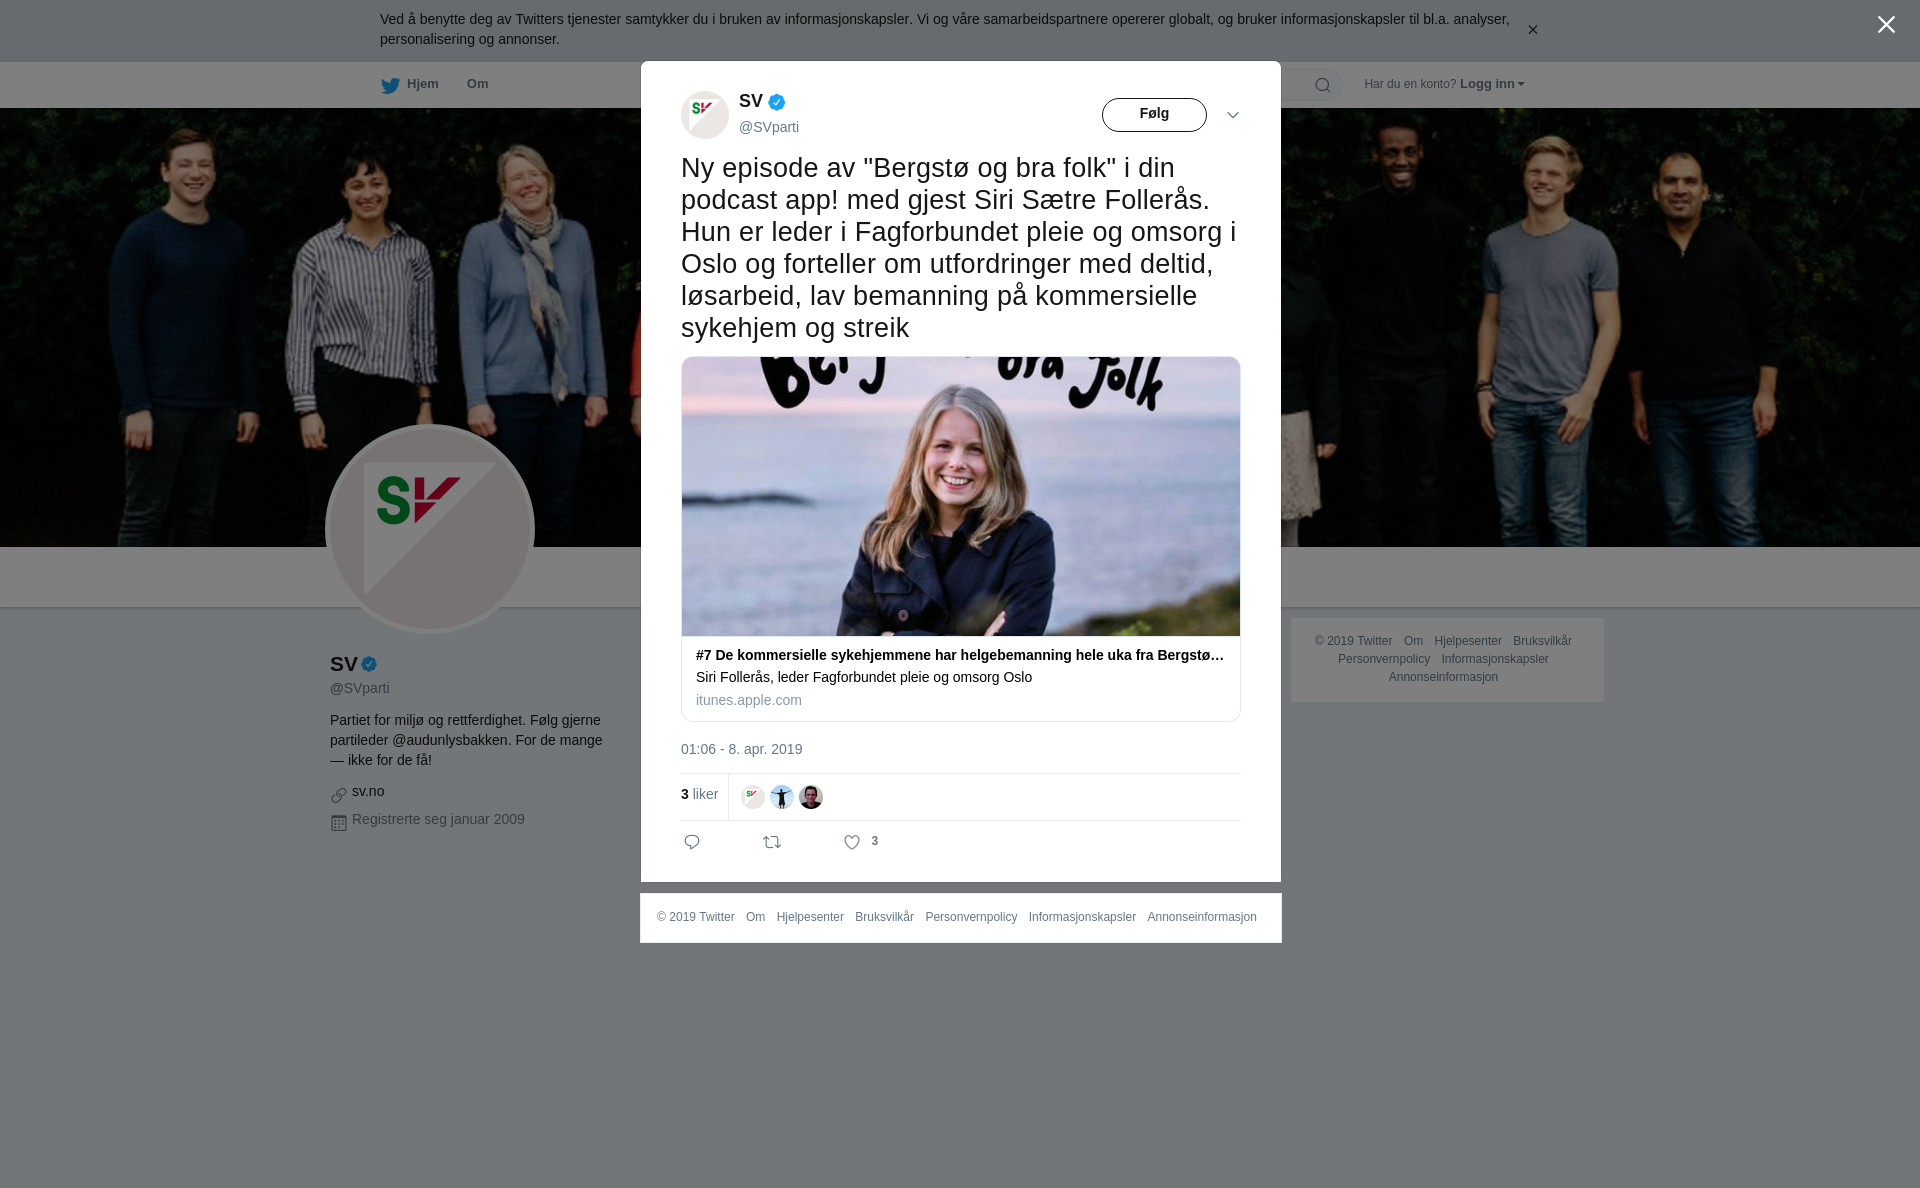
Task: Open Informasjonskapsler in right sidebar footer
Action: tap(1495, 659)
